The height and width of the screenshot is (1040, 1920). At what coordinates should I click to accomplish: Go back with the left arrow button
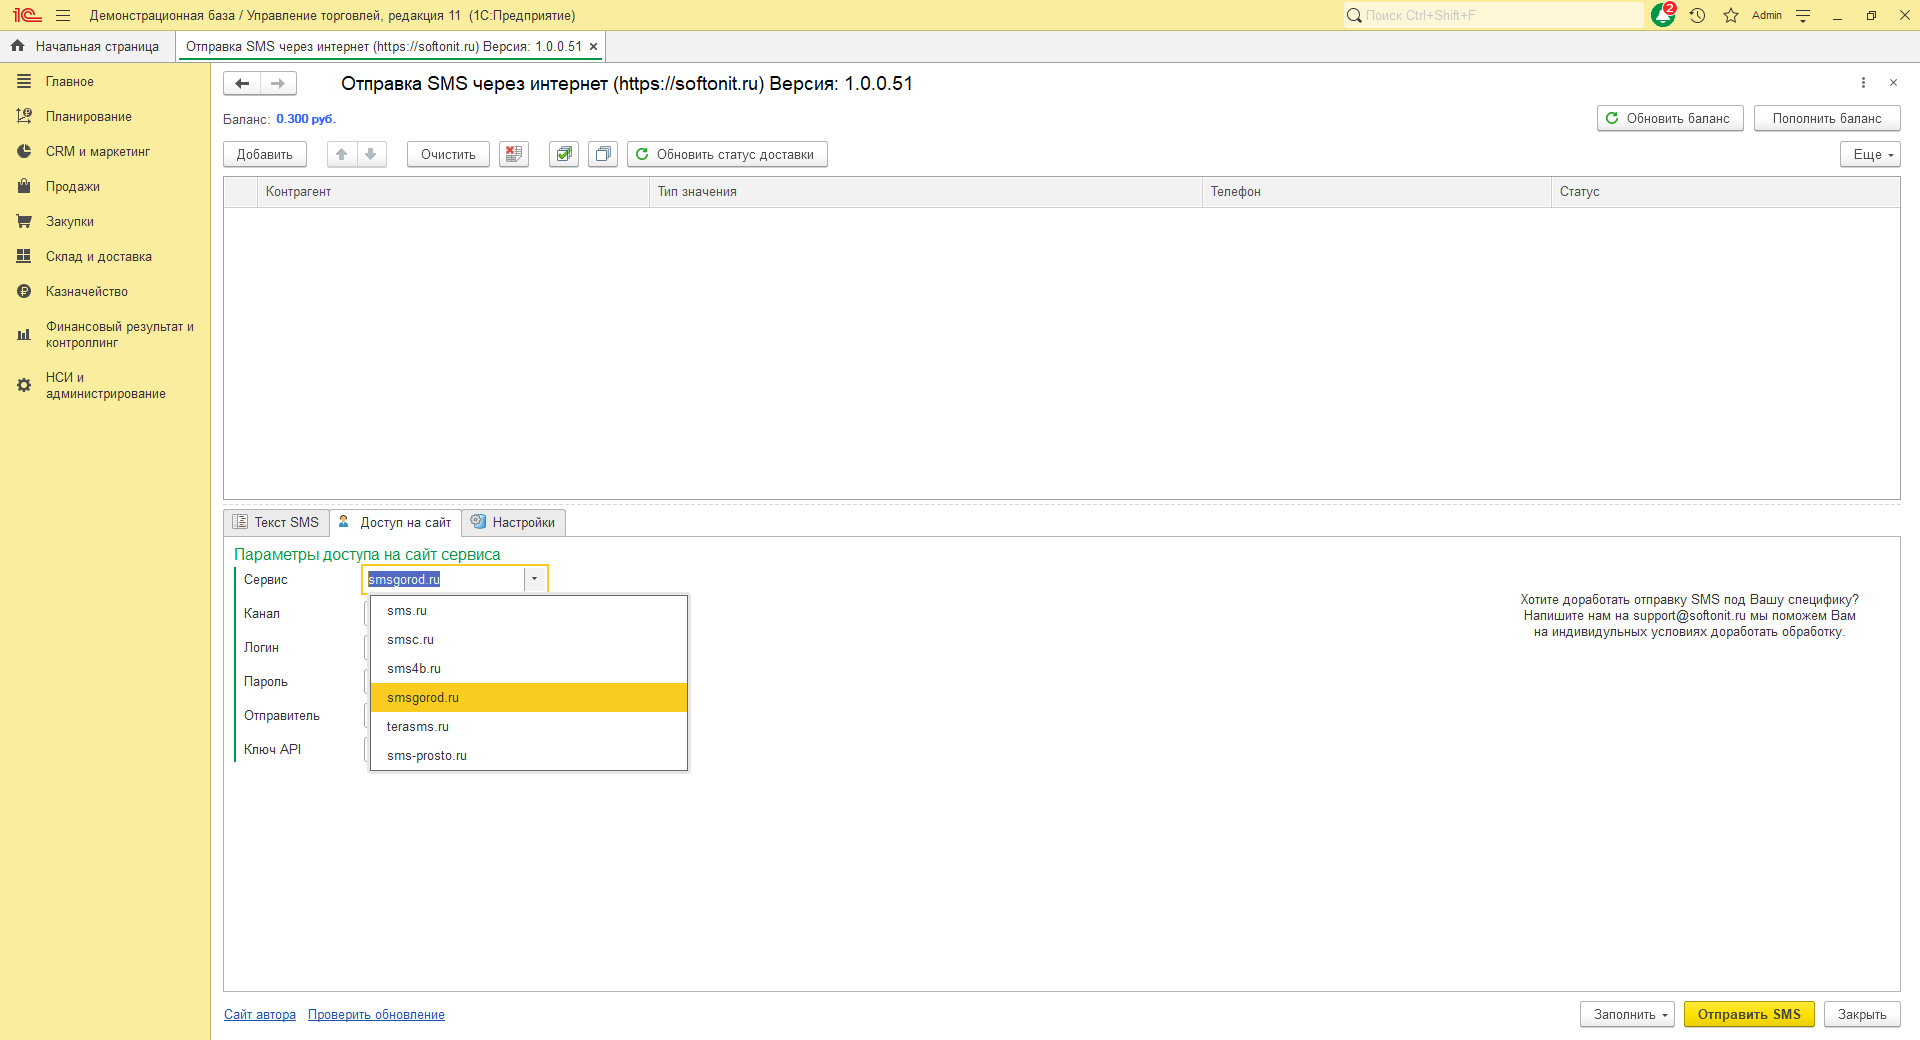click(x=242, y=84)
